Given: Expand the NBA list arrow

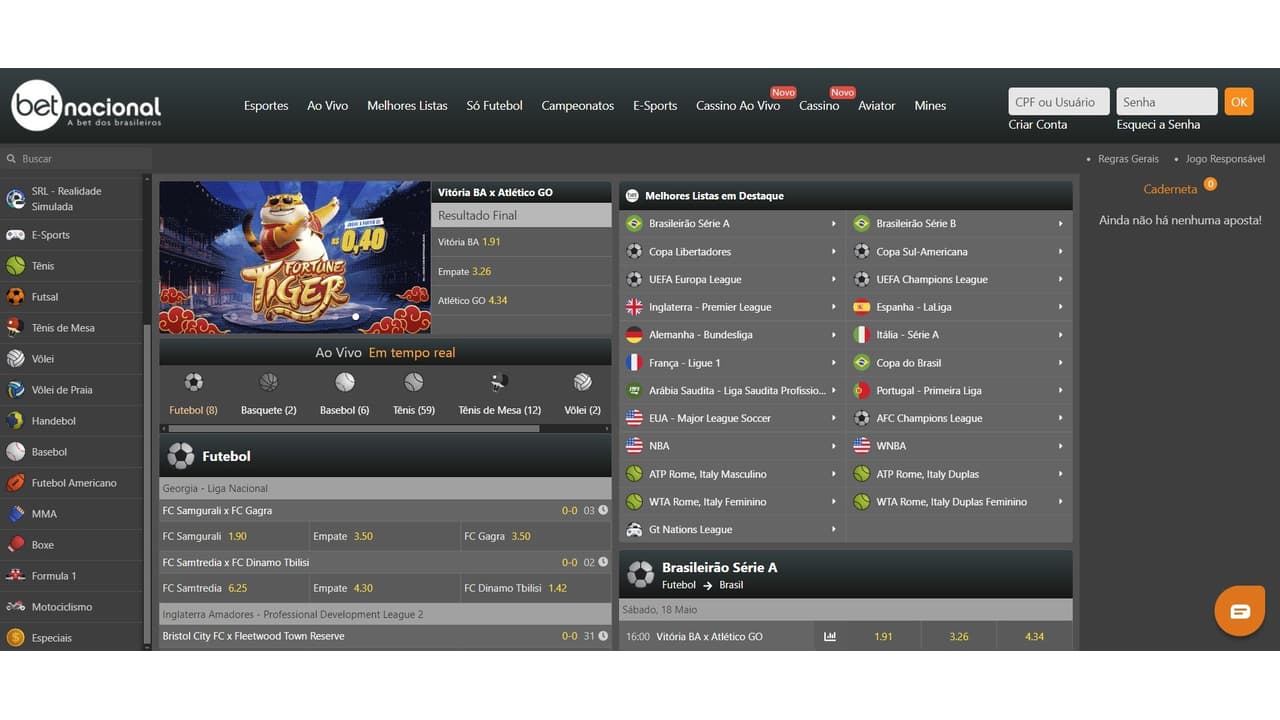Looking at the screenshot, I should click(834, 446).
